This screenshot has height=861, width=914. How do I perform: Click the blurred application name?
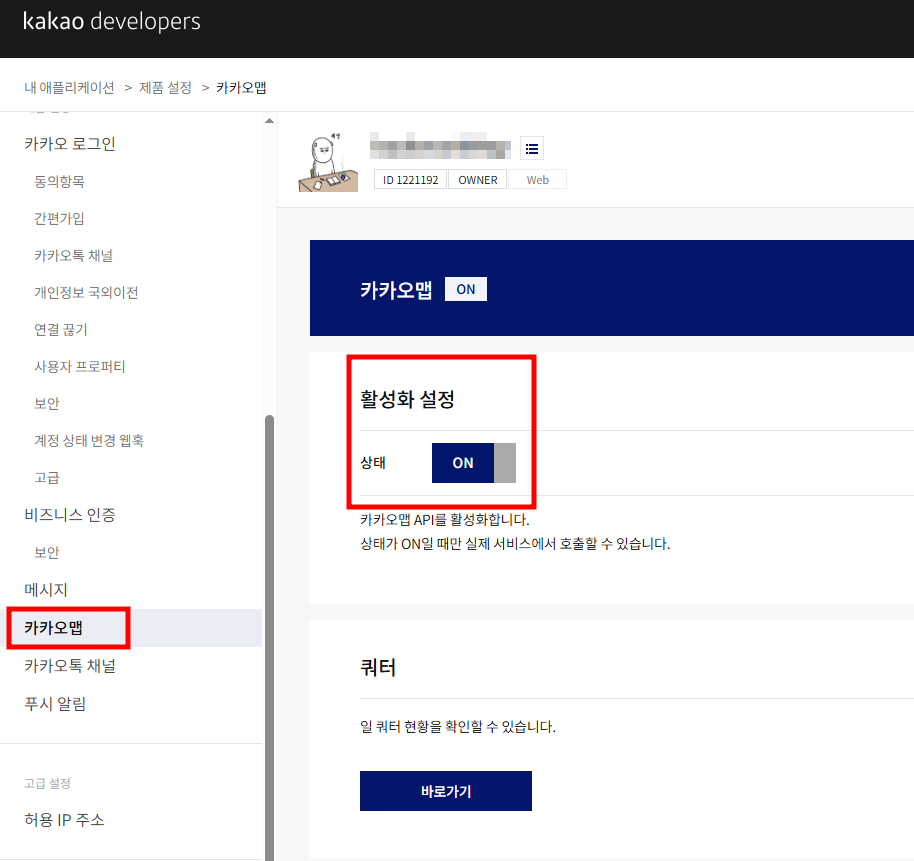point(440,147)
